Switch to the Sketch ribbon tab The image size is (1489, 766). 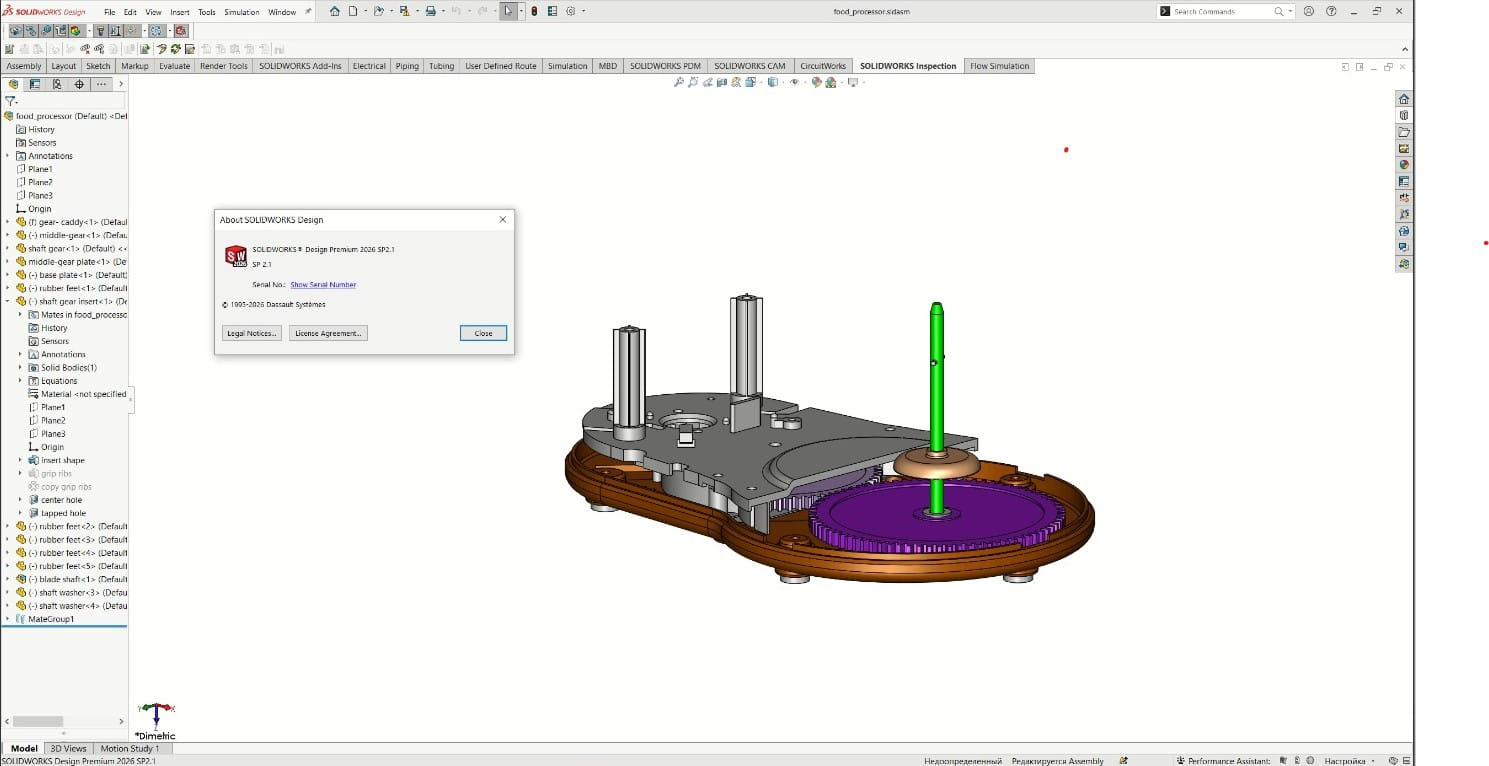pos(98,66)
